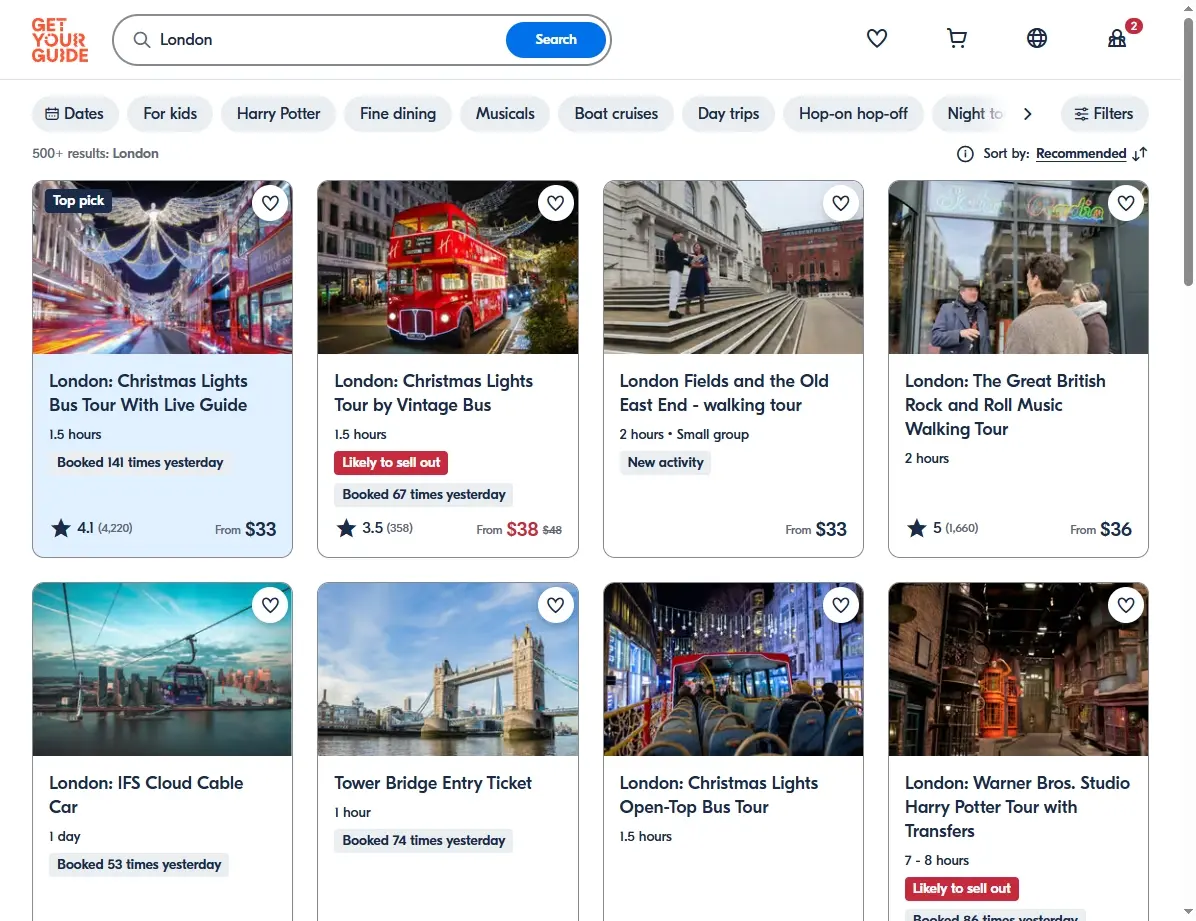Click the 2 hours • Small group text
1196x921 pixels.
coord(684,434)
